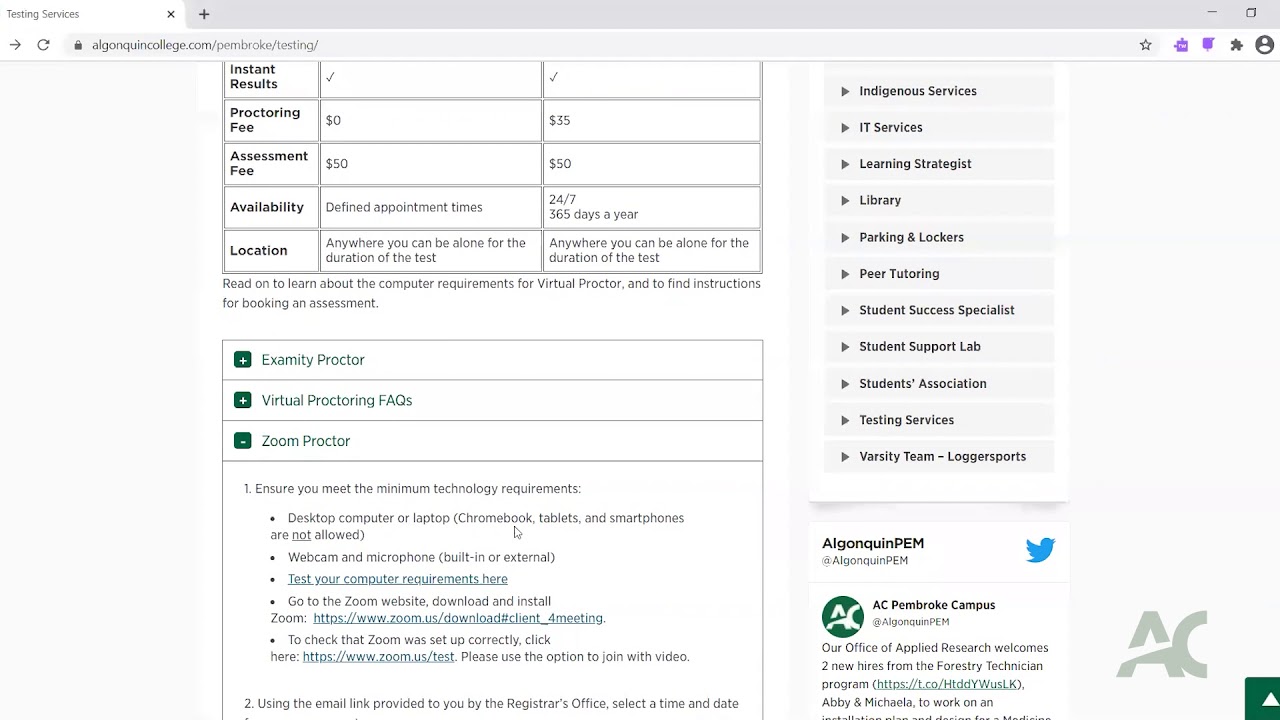Open the Virtual Proctoring FAQs accordion title
Viewport: 1280px width, 720px height.
[x=336, y=400]
